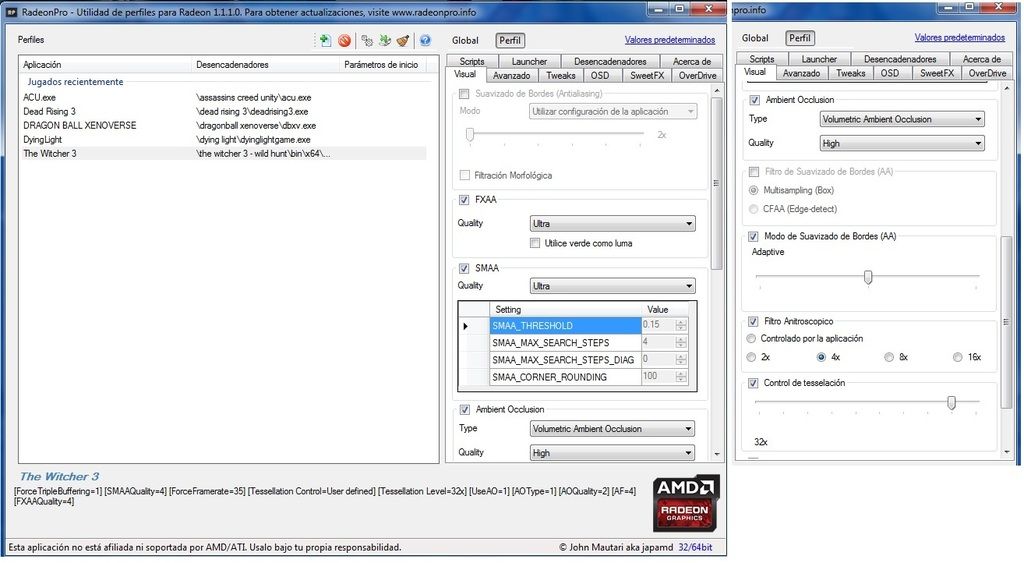Click Global button in right window

click(755, 38)
